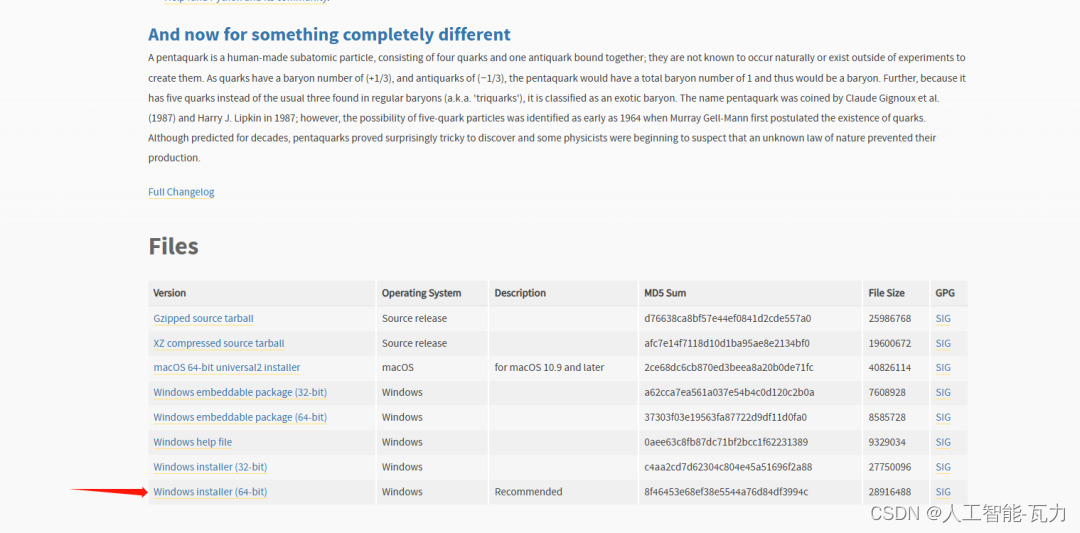
Task: Select MD5 sum 8f46453e68ef38e5544a76d84df3994c
Action: click(726, 492)
